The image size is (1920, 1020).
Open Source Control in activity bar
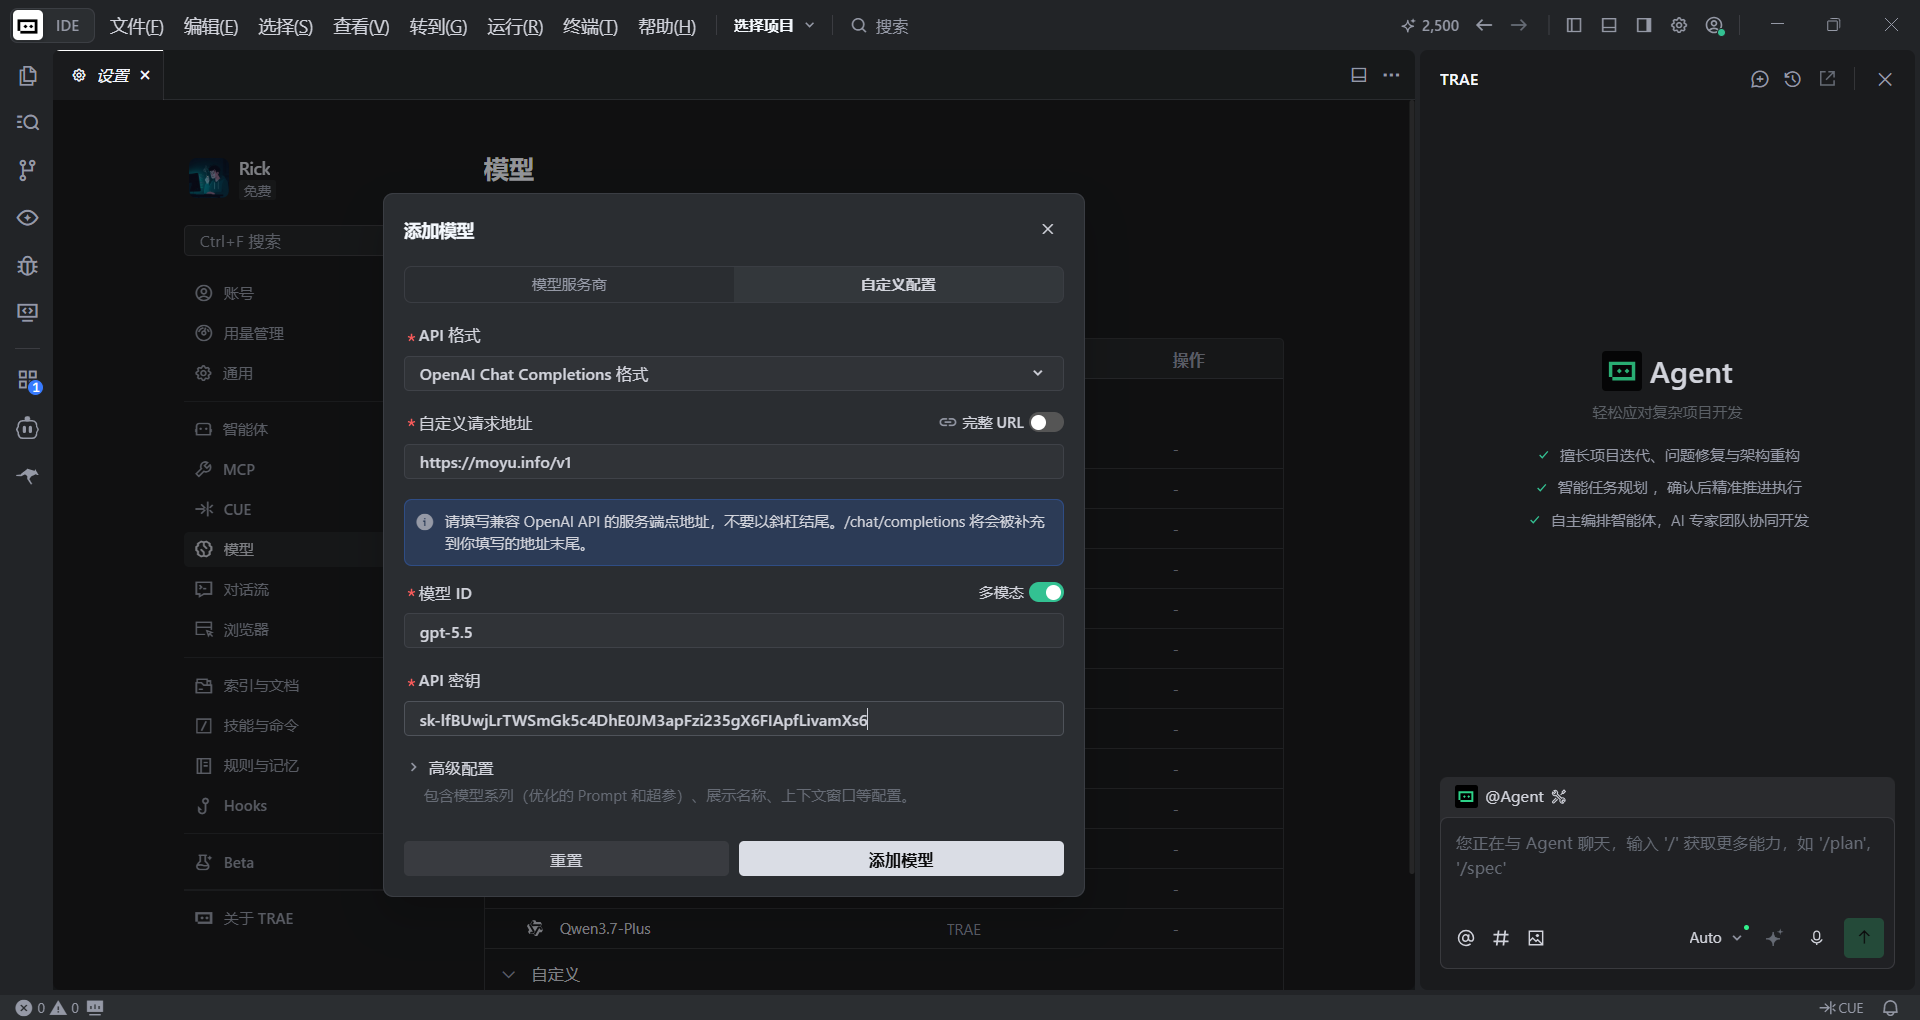[28, 170]
